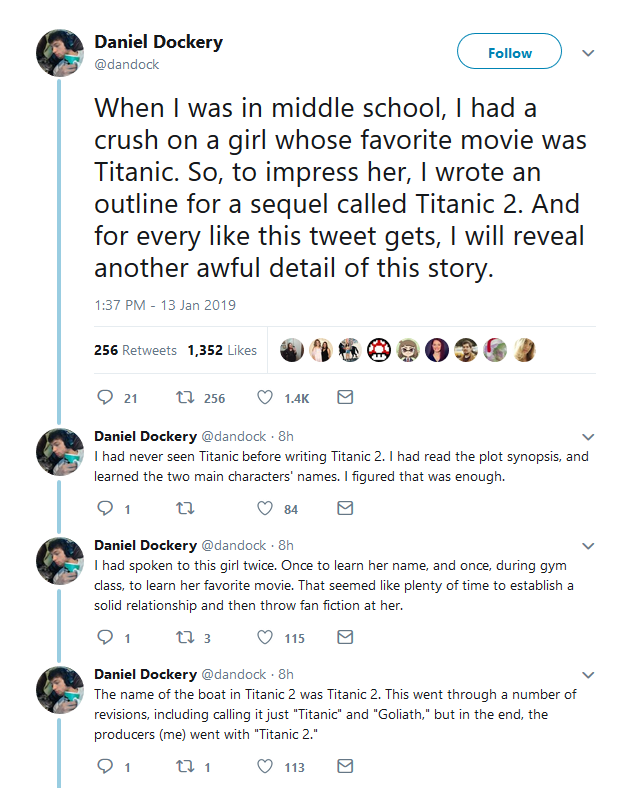Retweet the reply with 3 retweets
Image resolution: width=632 pixels, height=788 pixels.
(184, 637)
